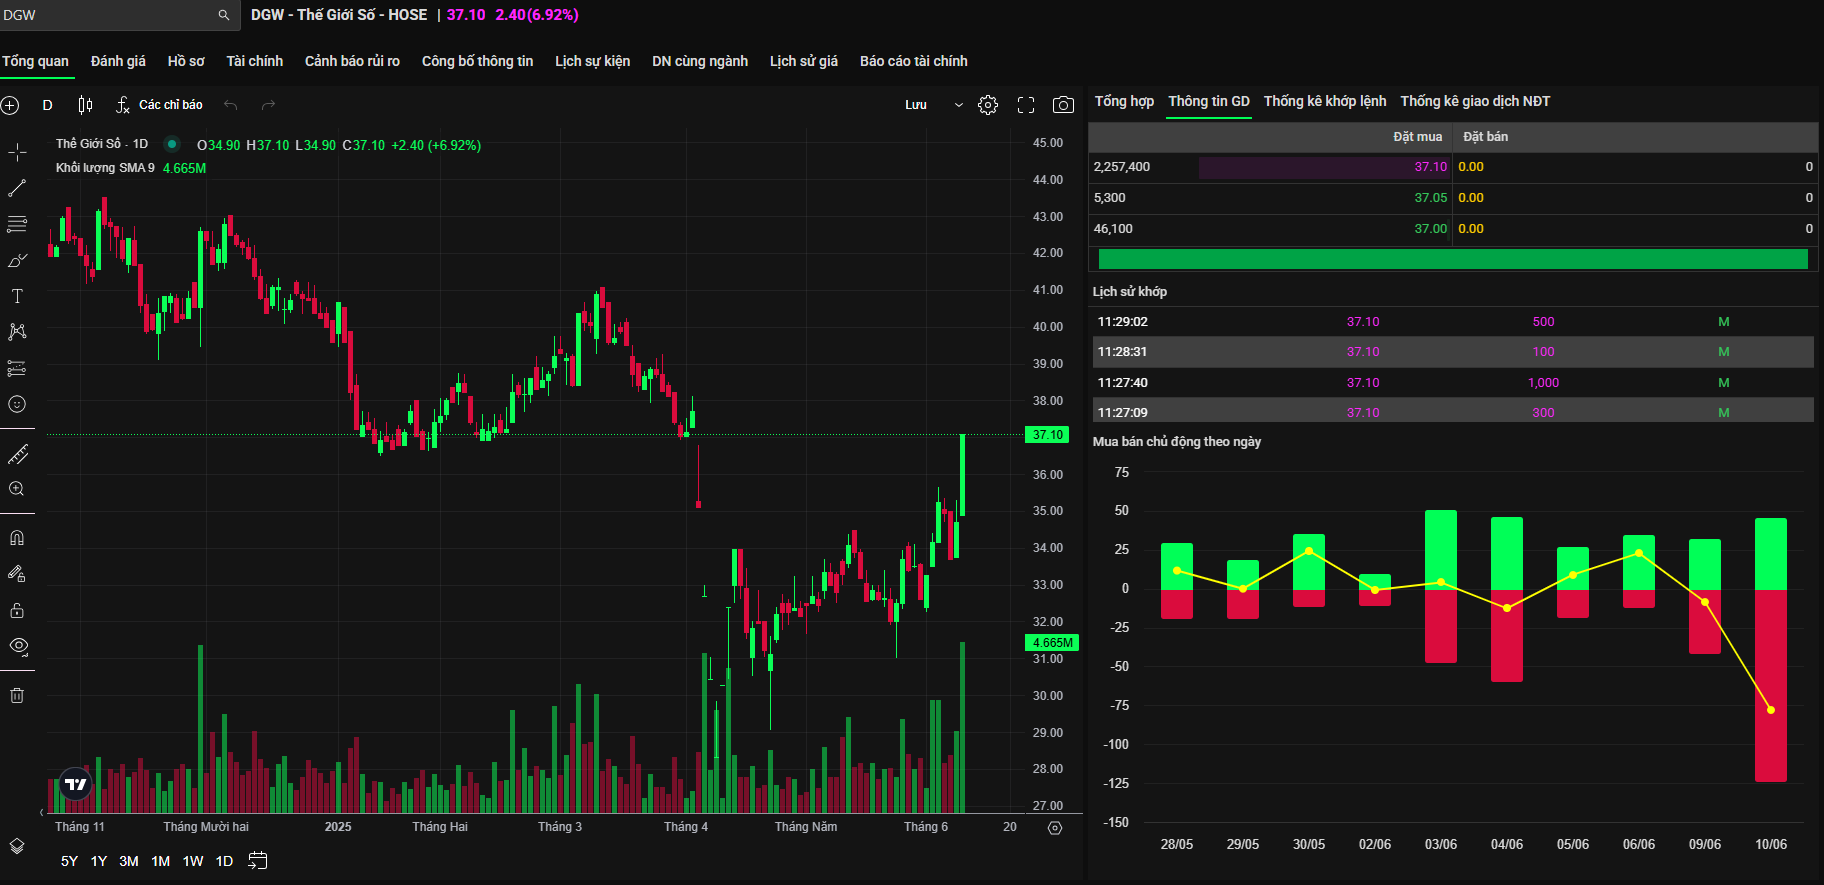Undo the last chart action
The height and width of the screenshot is (885, 1824).
point(231,105)
